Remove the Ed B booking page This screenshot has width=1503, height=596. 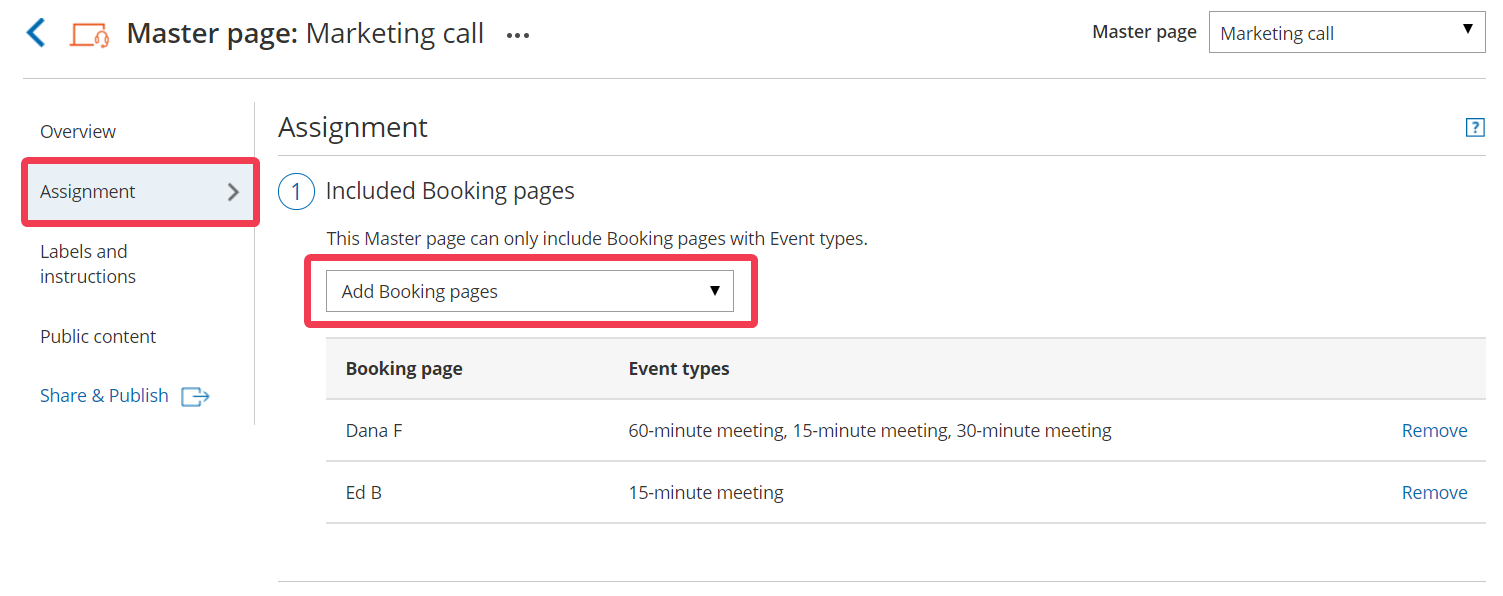click(1434, 493)
